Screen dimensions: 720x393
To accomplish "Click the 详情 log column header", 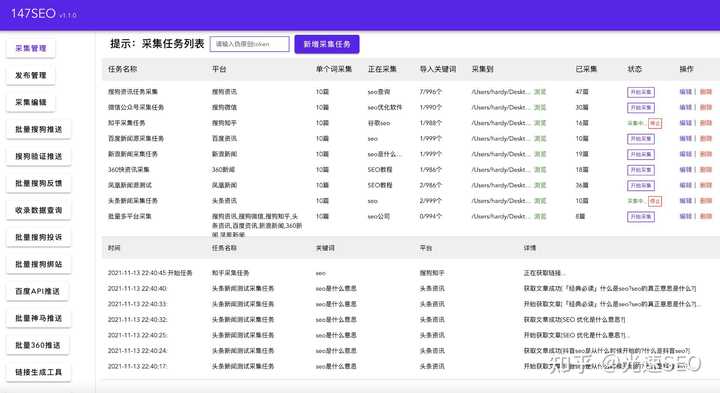I will (529, 248).
